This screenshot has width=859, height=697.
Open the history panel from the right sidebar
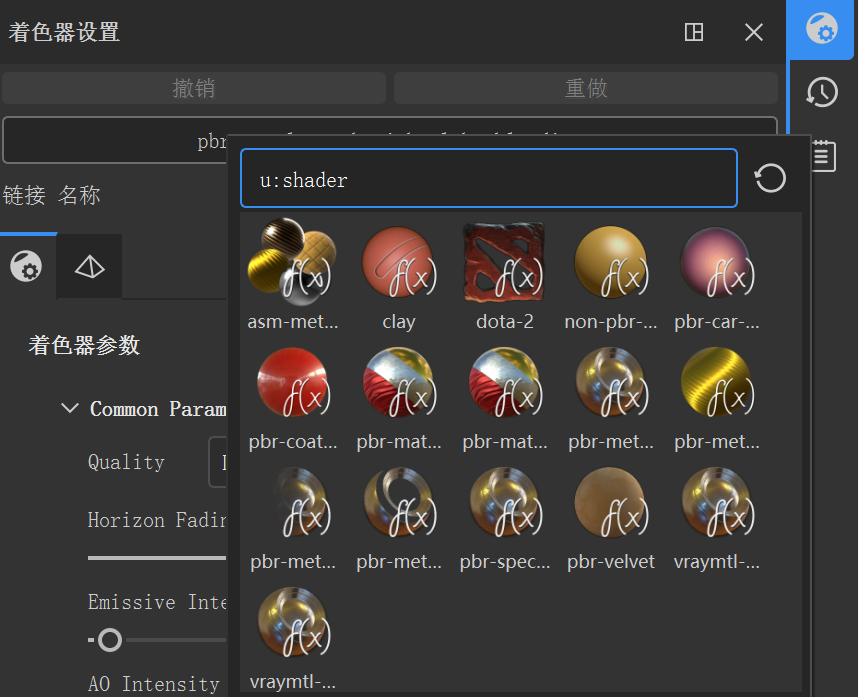(x=821, y=92)
